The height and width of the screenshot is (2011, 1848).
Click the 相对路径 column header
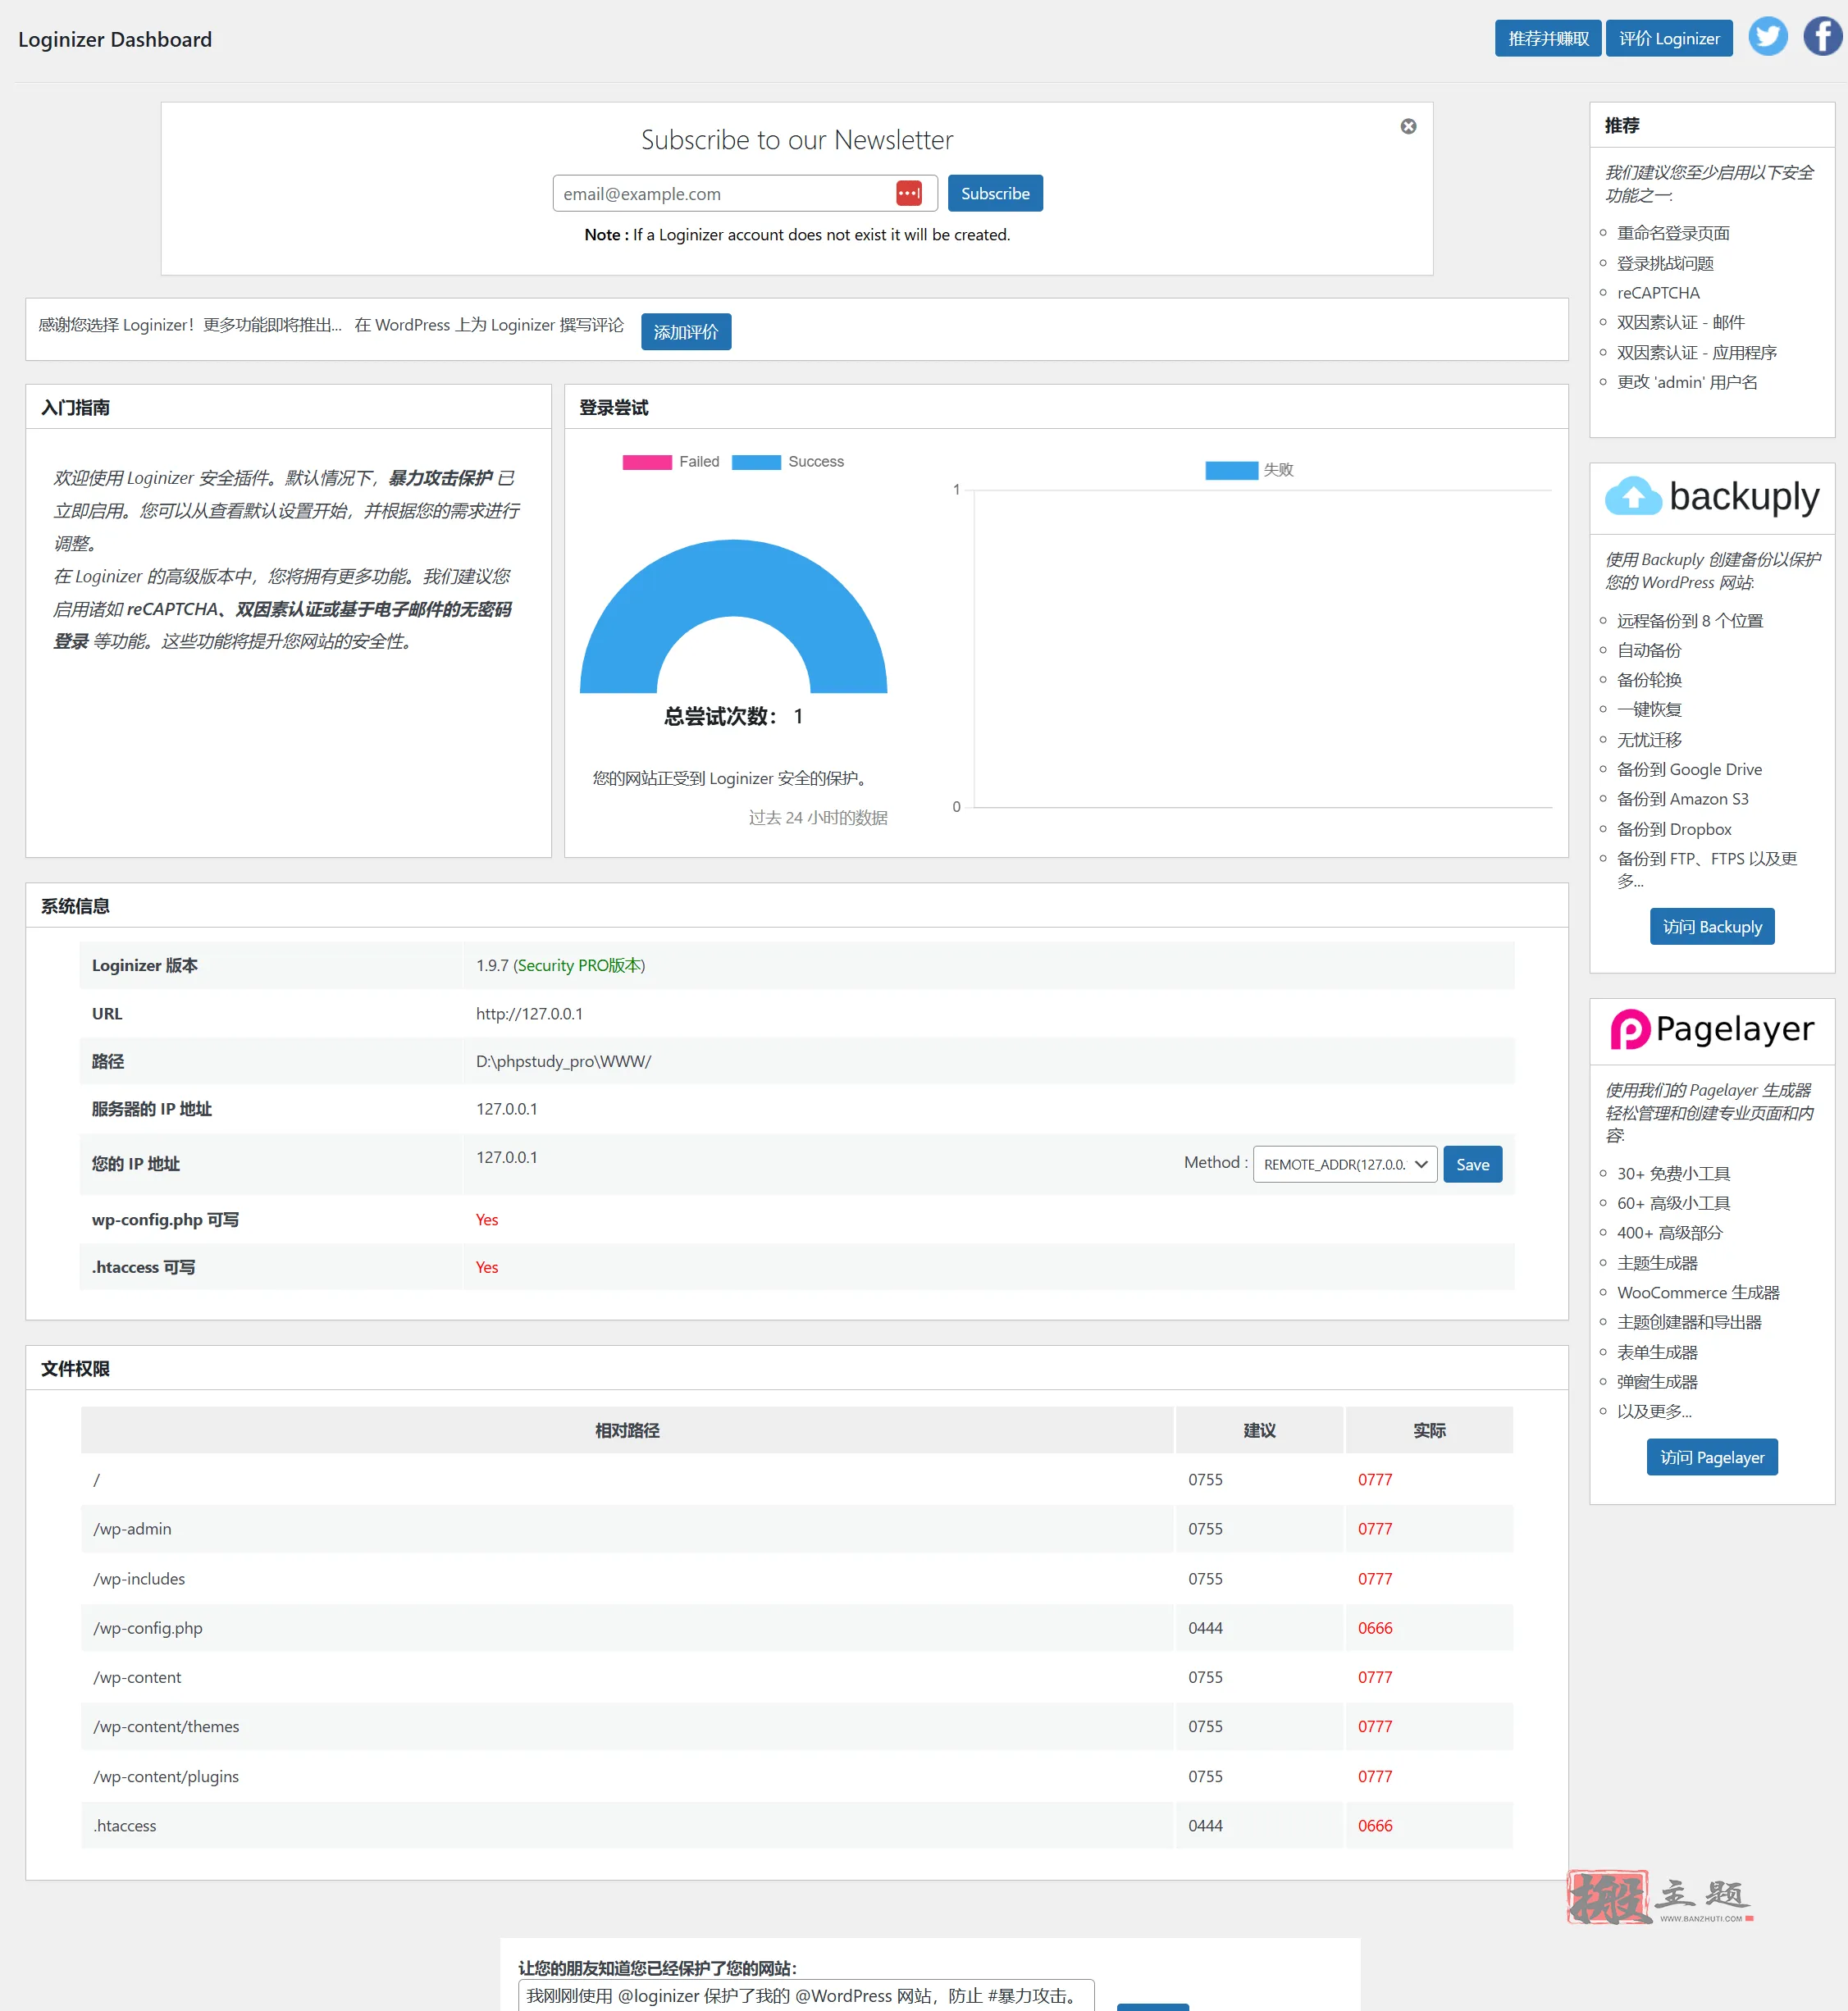point(627,1430)
